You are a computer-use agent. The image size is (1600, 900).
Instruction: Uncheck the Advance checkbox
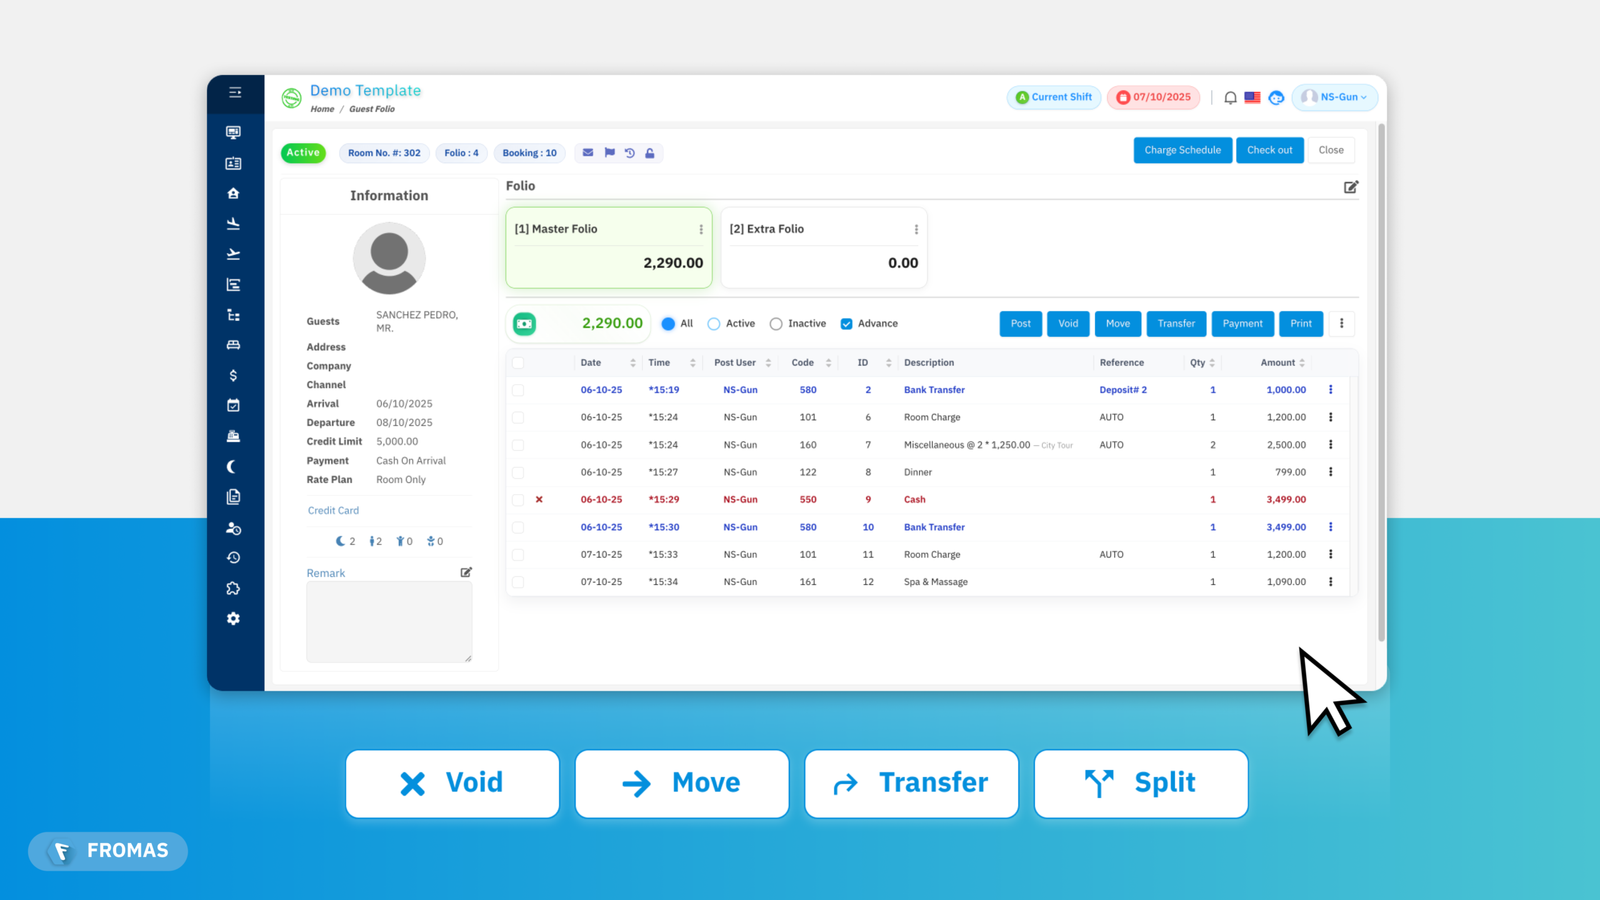(845, 323)
